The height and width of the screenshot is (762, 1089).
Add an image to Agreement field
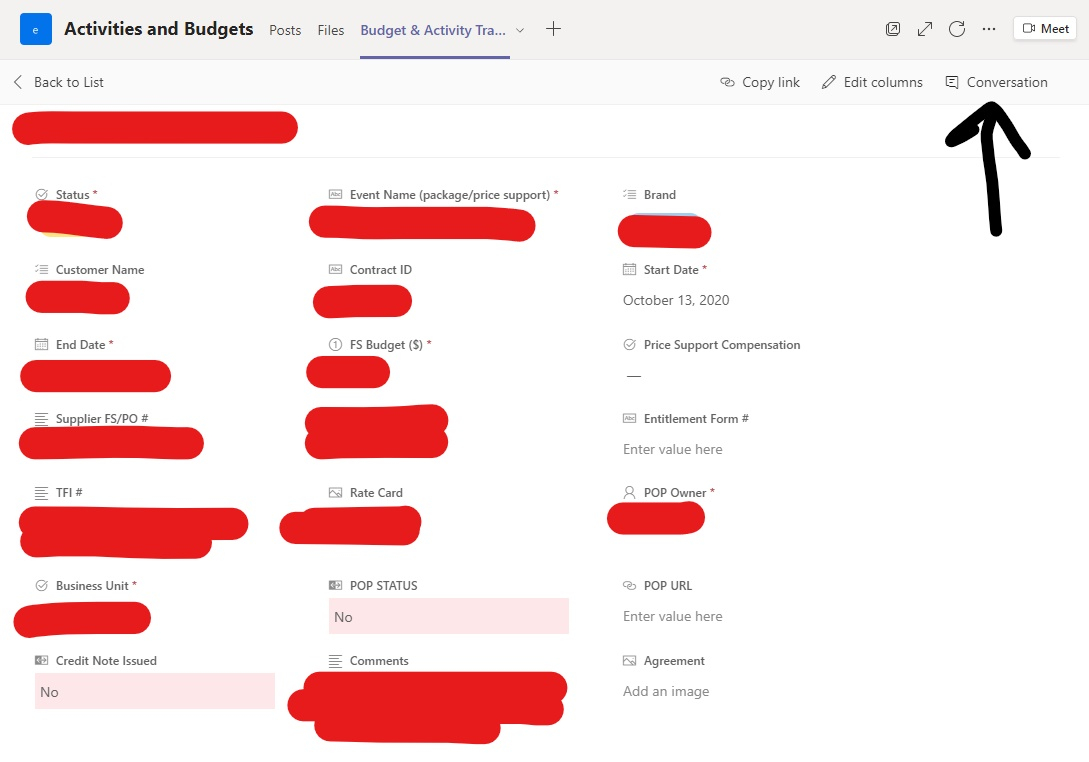[x=666, y=691]
